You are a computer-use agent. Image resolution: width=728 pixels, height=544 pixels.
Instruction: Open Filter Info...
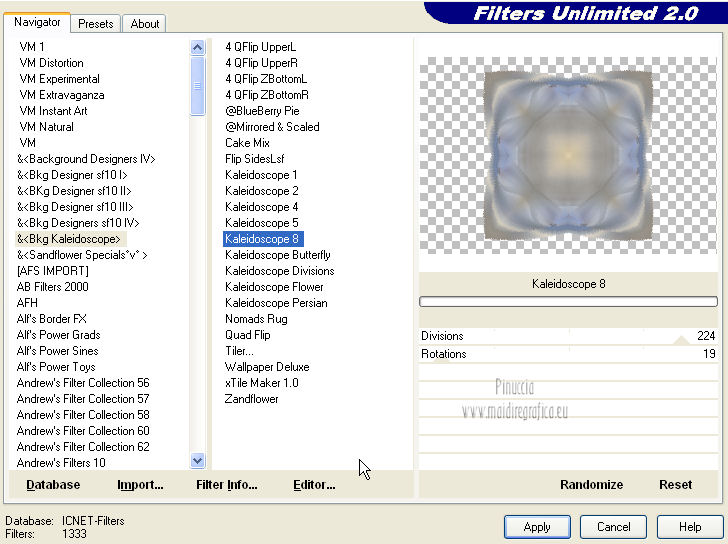(x=227, y=485)
